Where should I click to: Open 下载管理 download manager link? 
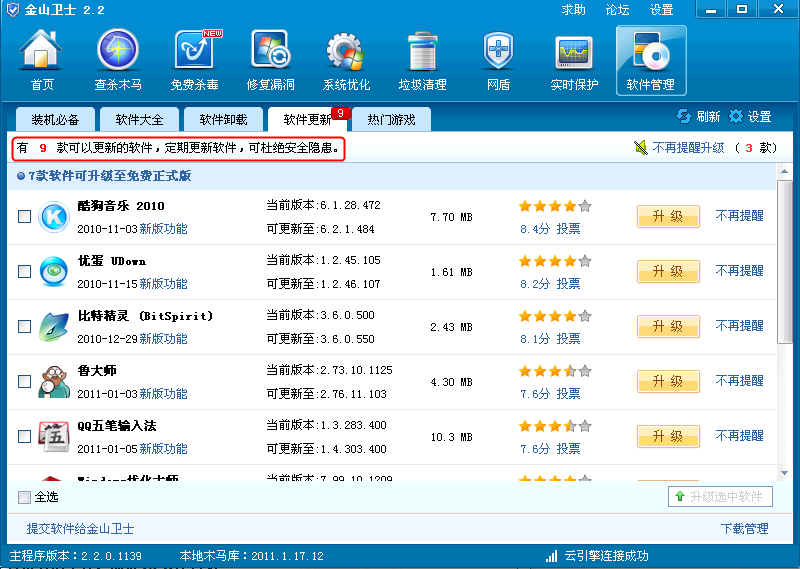744,529
